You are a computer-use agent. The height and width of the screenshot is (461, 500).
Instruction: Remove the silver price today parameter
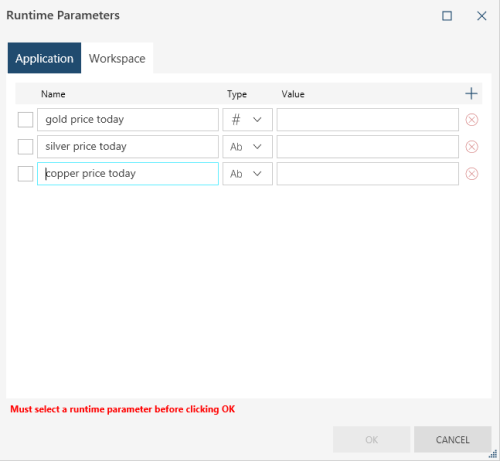[x=472, y=147]
